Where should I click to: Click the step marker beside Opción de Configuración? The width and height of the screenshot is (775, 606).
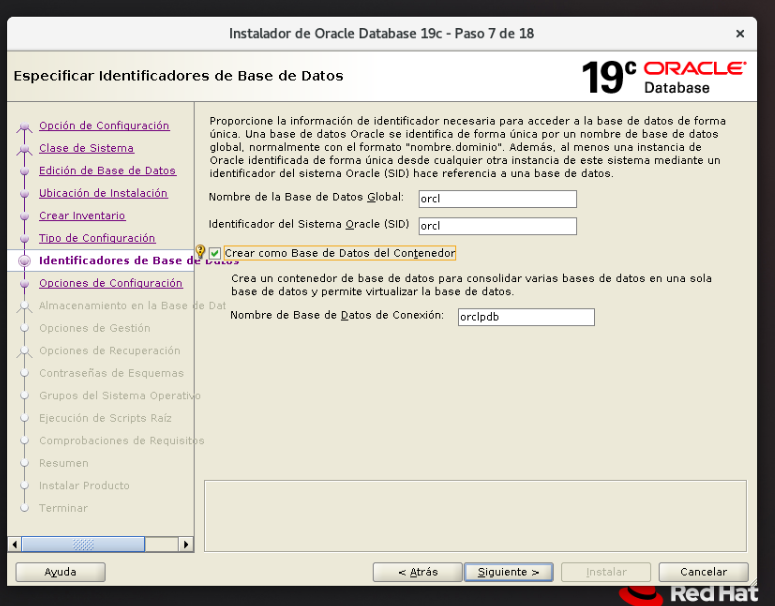[24, 127]
